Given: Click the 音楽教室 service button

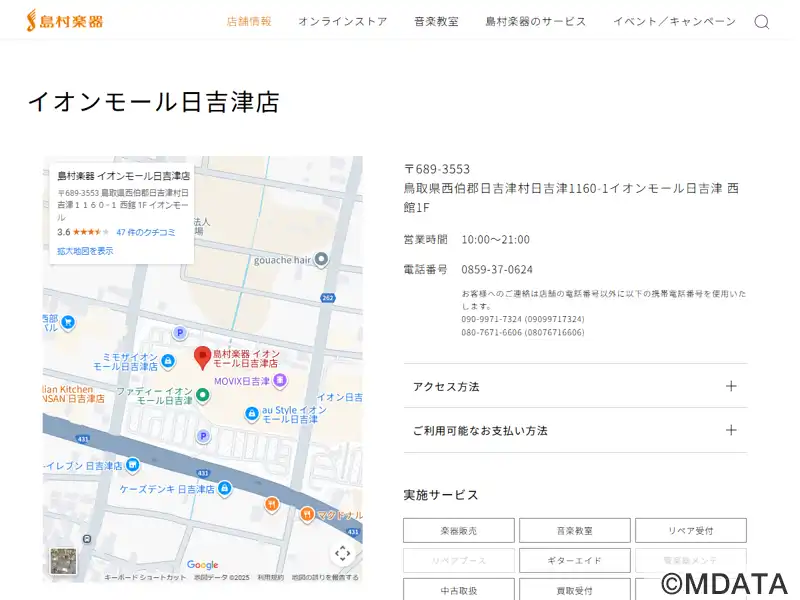Looking at the screenshot, I should [574, 531].
